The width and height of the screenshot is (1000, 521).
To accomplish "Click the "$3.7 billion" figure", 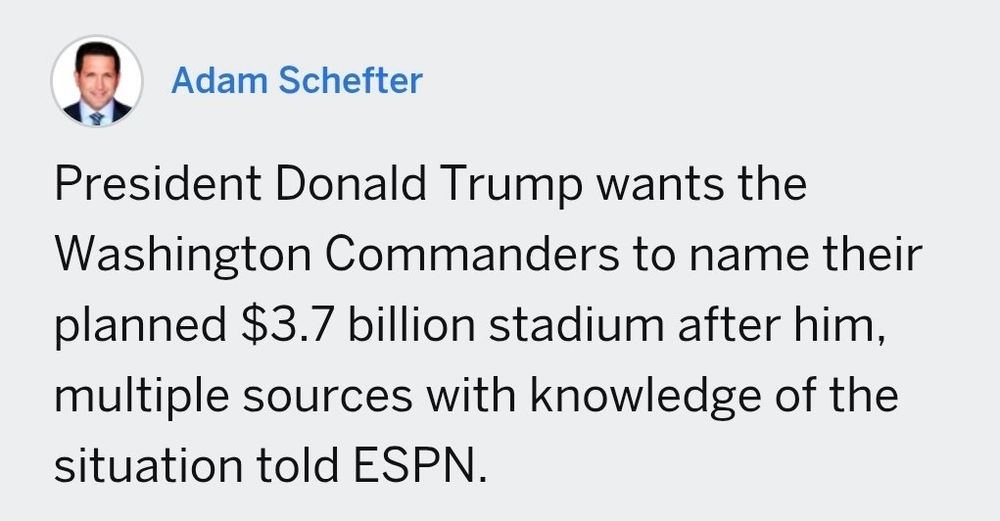I will (x=340, y=327).
